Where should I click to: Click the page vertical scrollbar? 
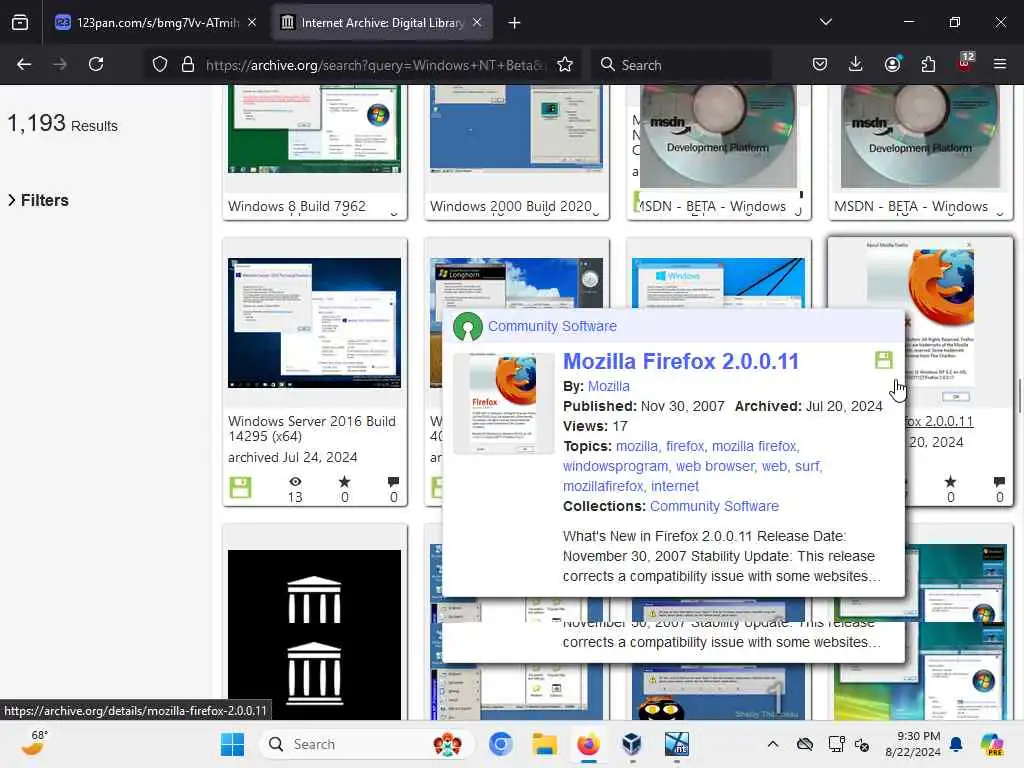1019,395
